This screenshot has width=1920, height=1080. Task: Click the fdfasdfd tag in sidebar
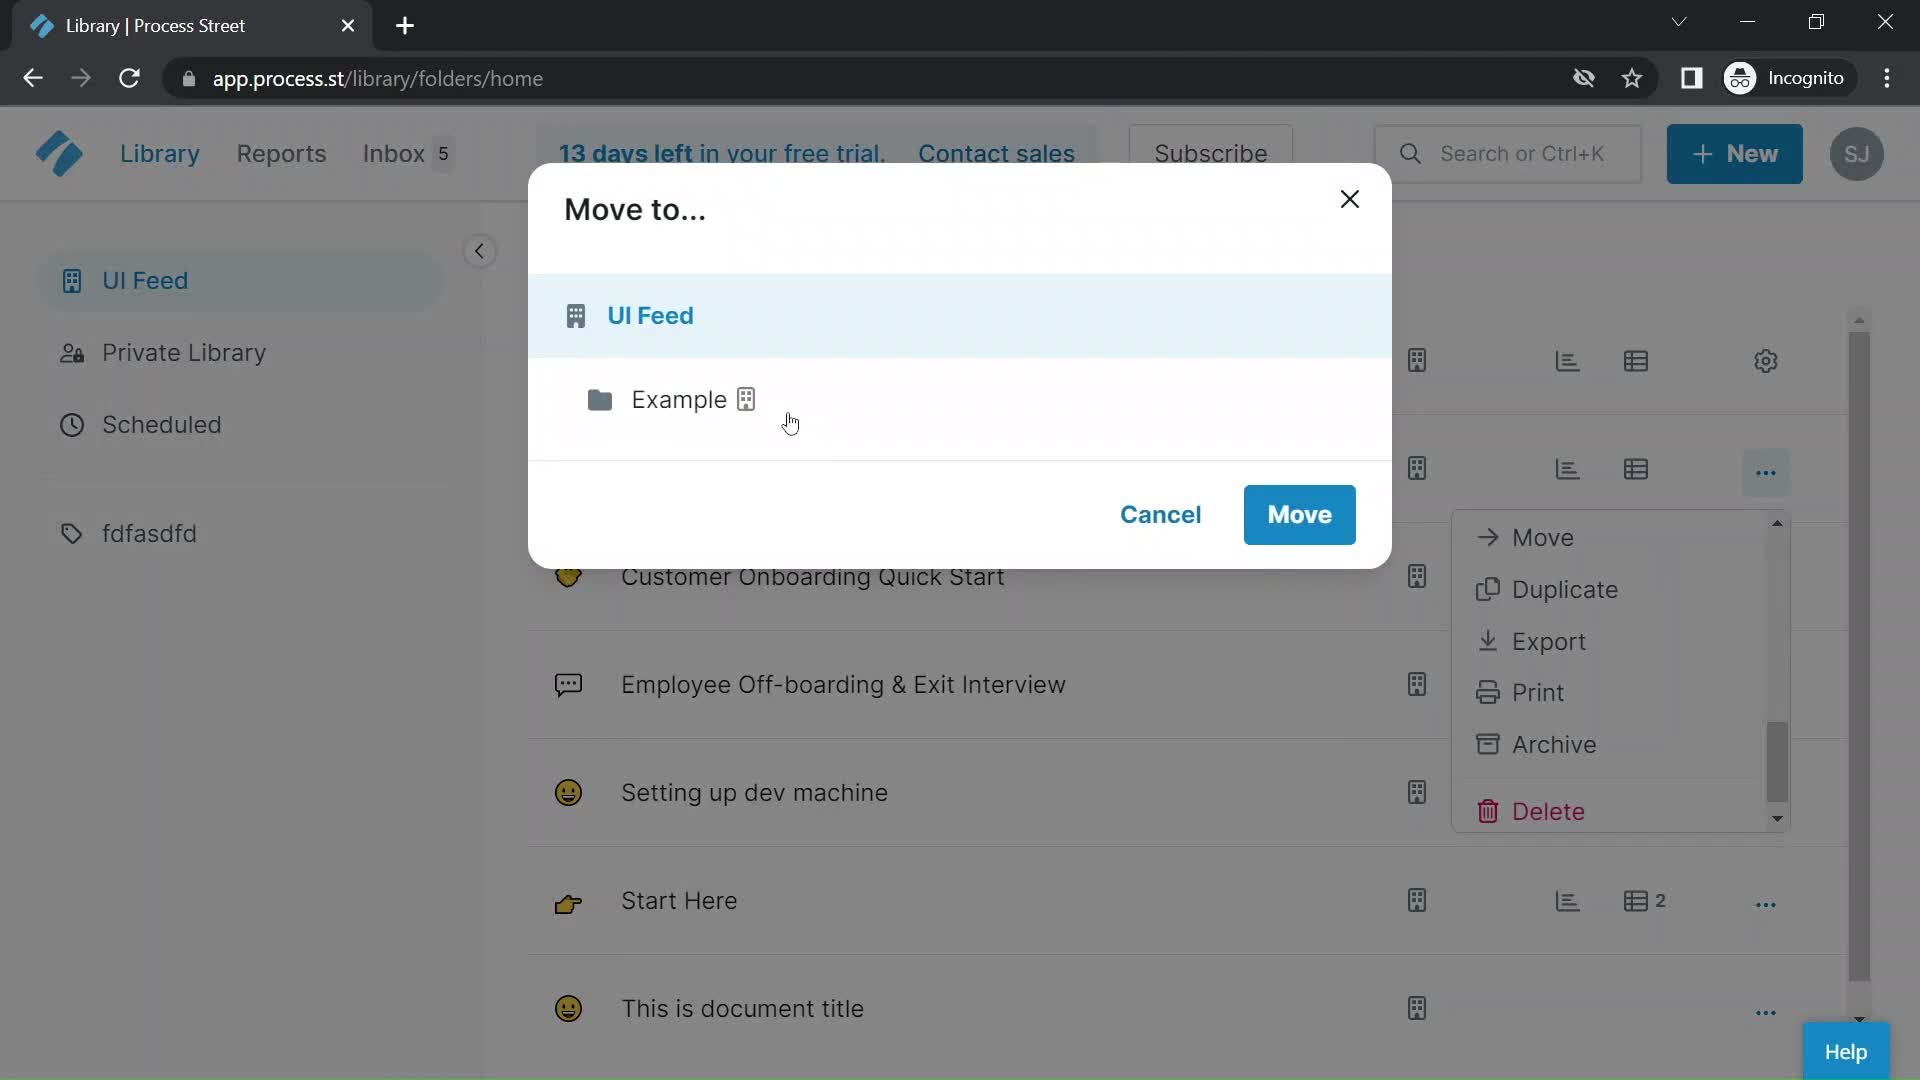(149, 533)
